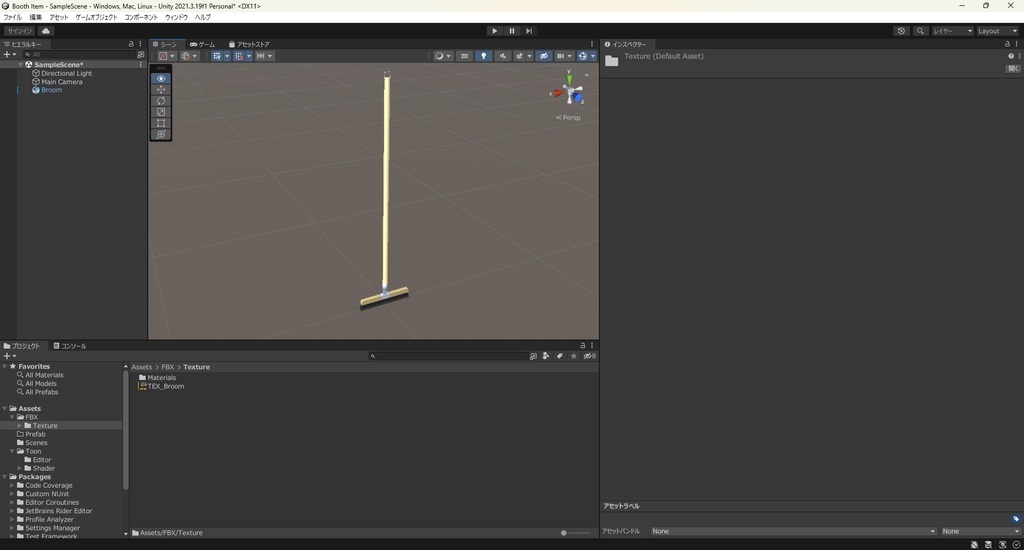Select the Rect transform tool
Image resolution: width=1024 pixels, height=550 pixels.
pos(161,123)
